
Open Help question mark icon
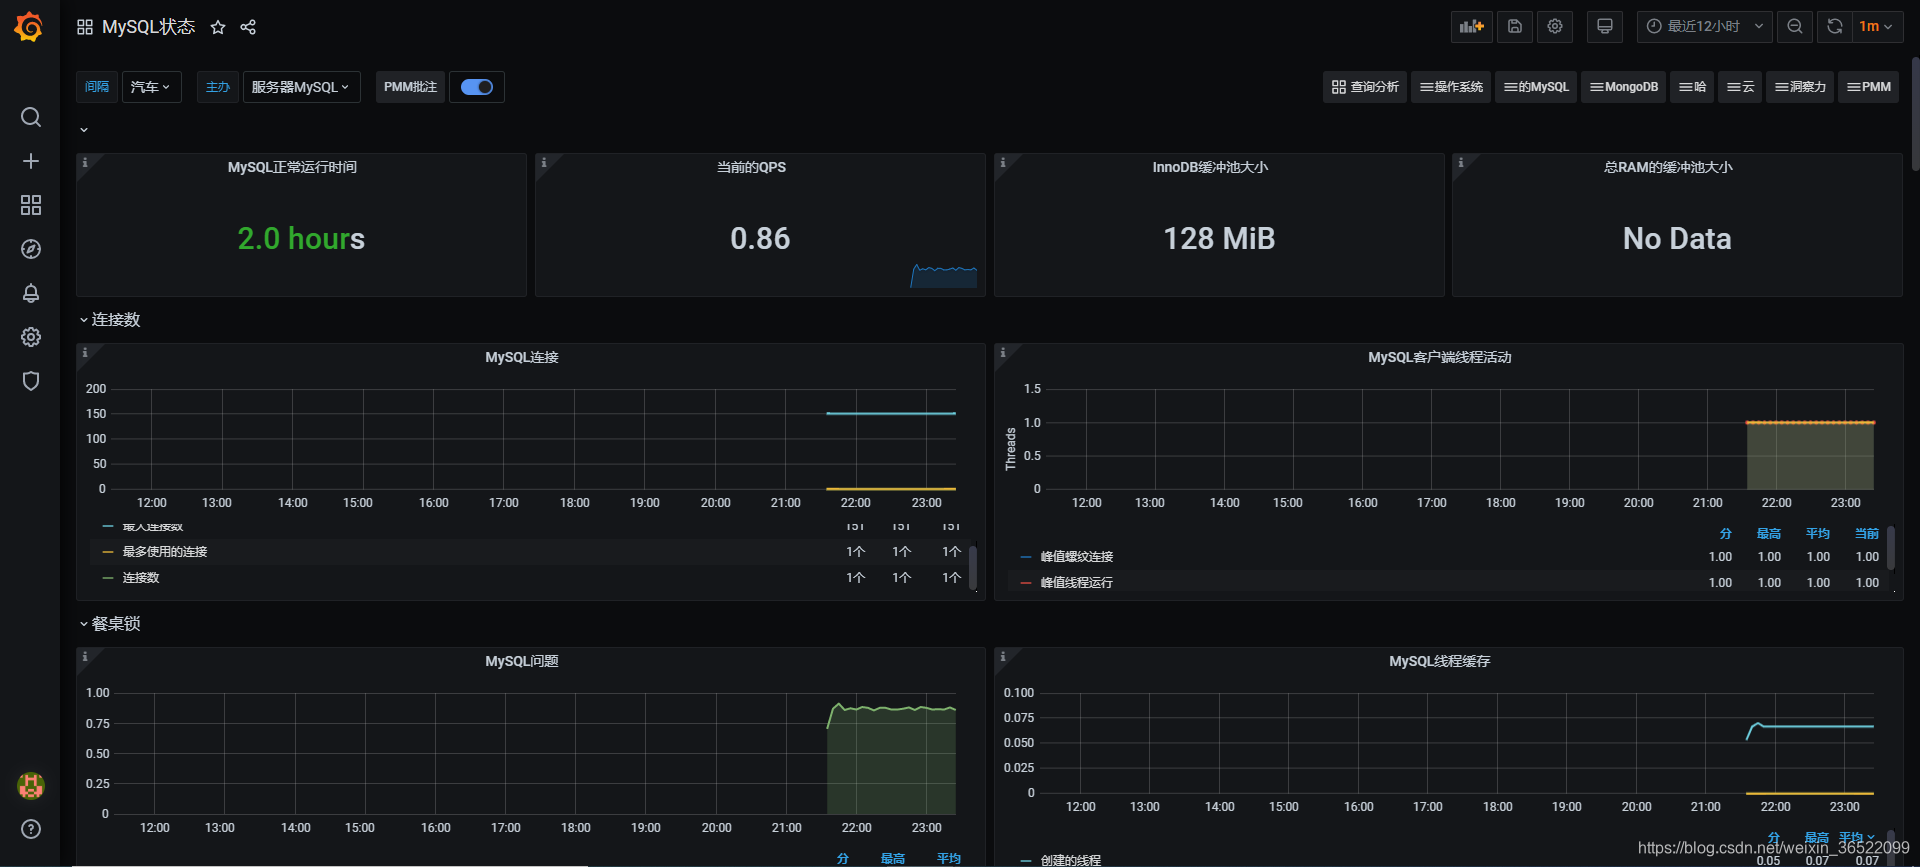[x=31, y=829]
